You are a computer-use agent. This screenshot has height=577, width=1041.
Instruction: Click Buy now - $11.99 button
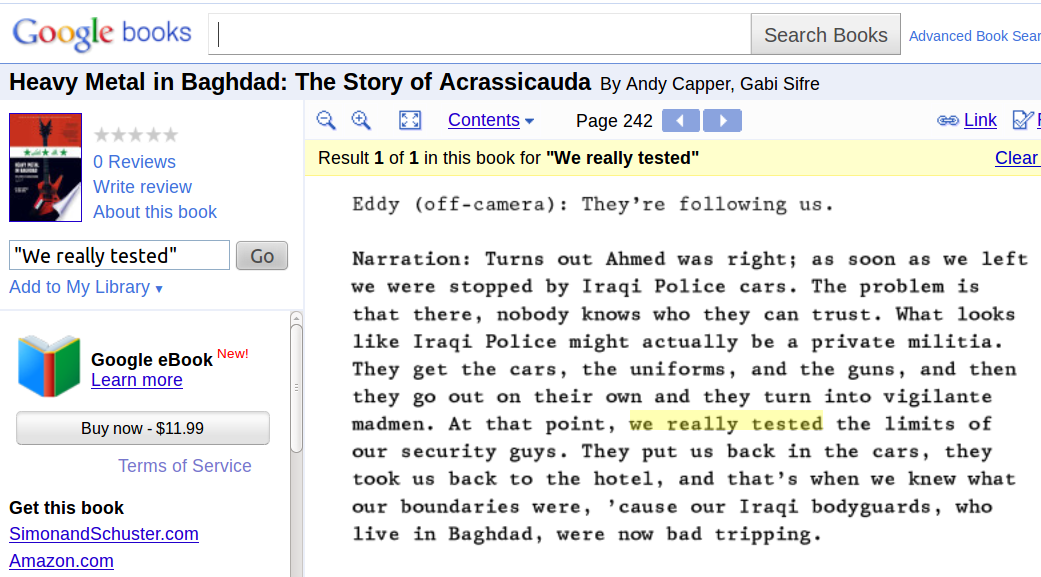click(143, 428)
